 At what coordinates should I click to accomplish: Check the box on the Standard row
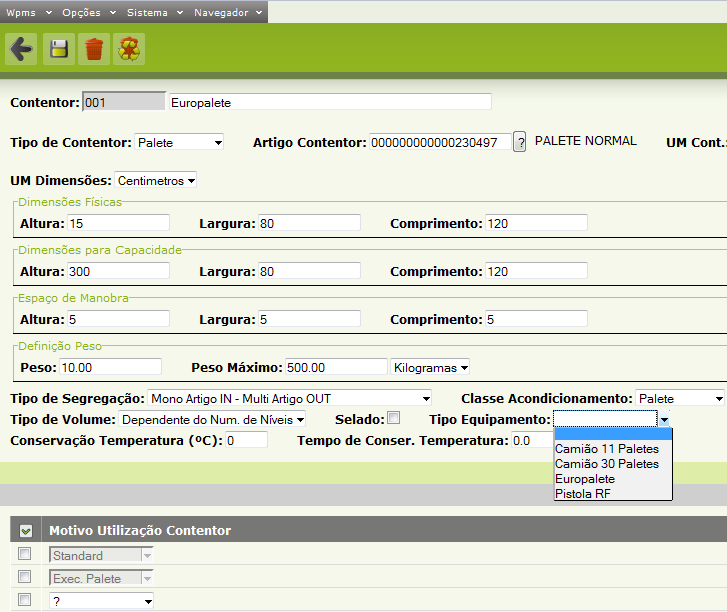(x=25, y=554)
